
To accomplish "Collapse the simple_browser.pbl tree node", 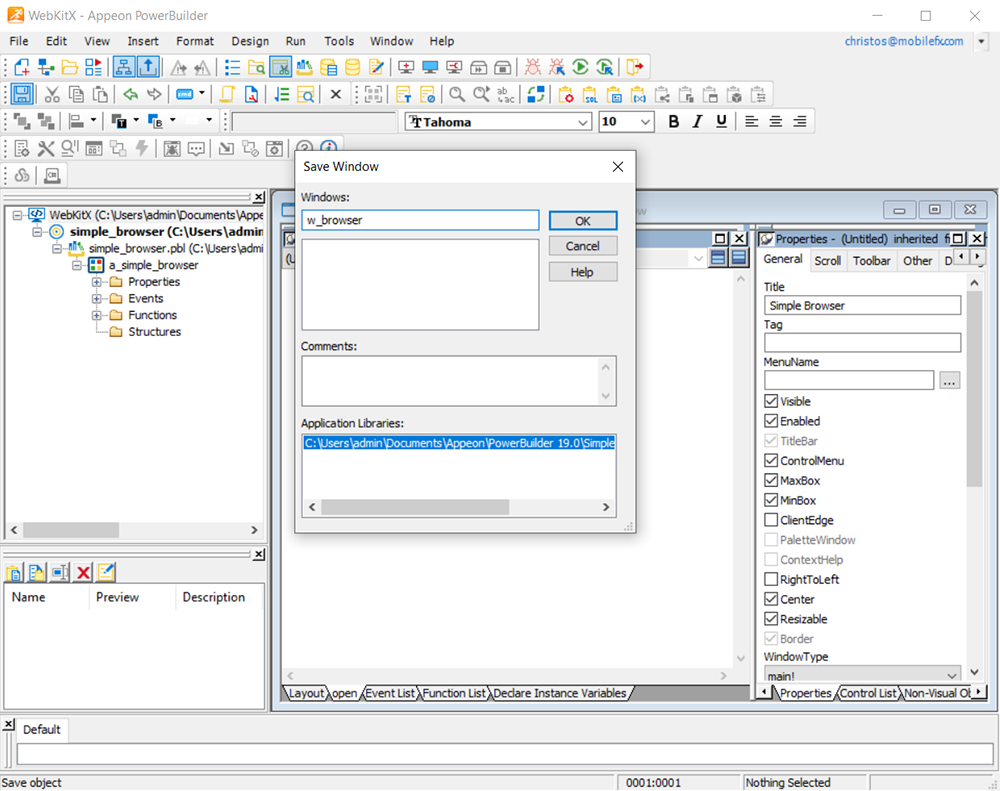I will pos(57,249).
